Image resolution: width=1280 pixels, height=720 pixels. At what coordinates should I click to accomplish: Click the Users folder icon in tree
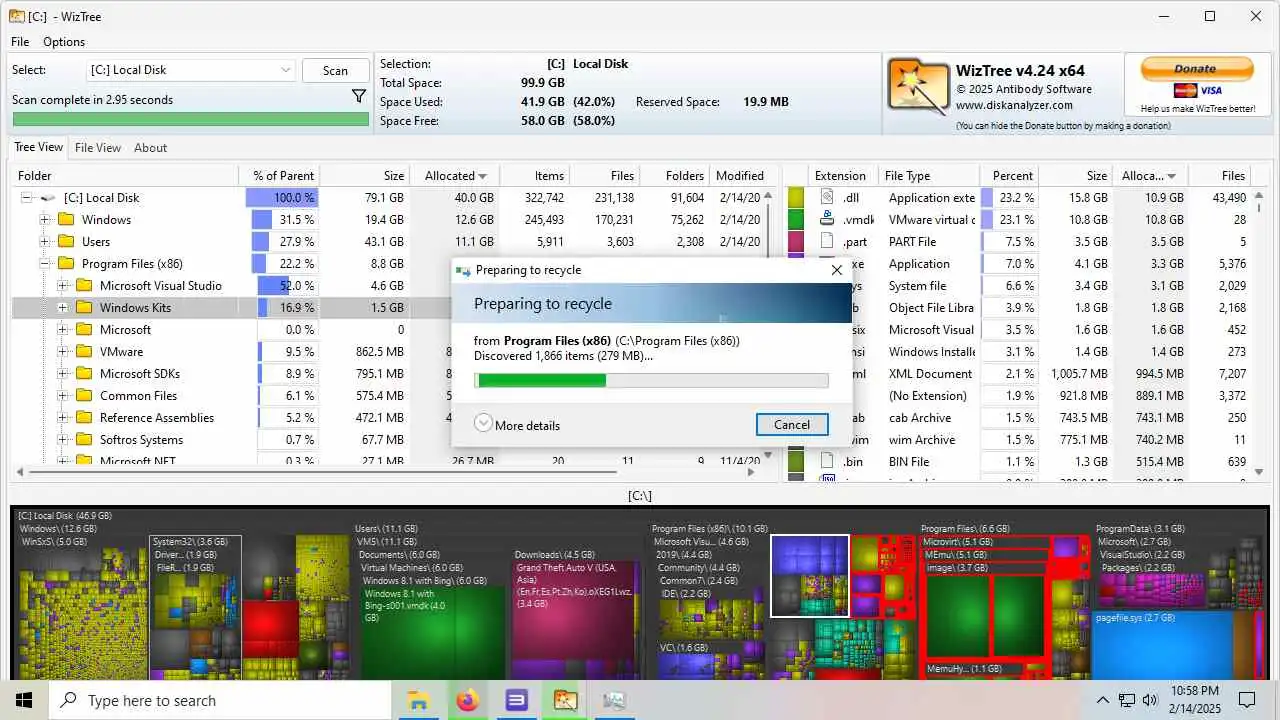pyautogui.click(x=67, y=242)
